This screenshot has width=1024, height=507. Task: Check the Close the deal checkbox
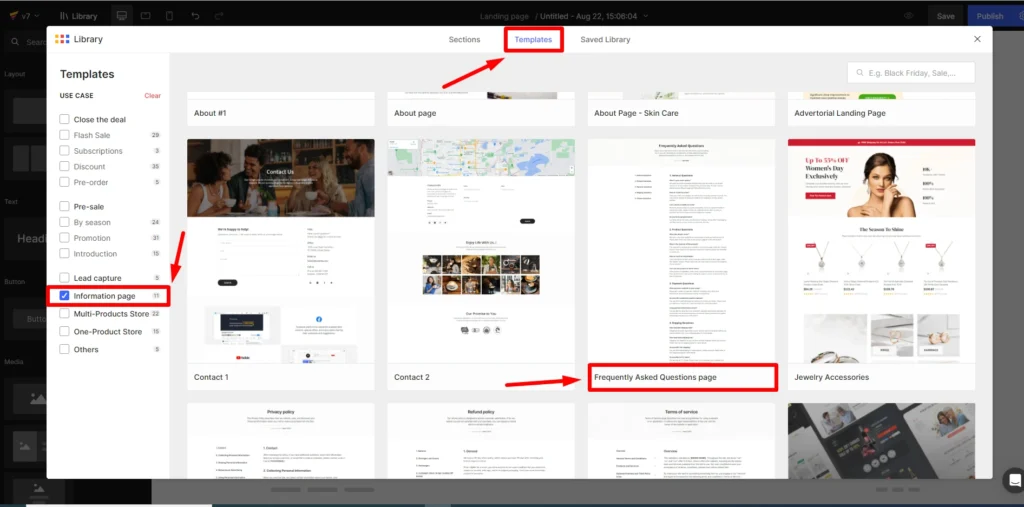(x=64, y=119)
